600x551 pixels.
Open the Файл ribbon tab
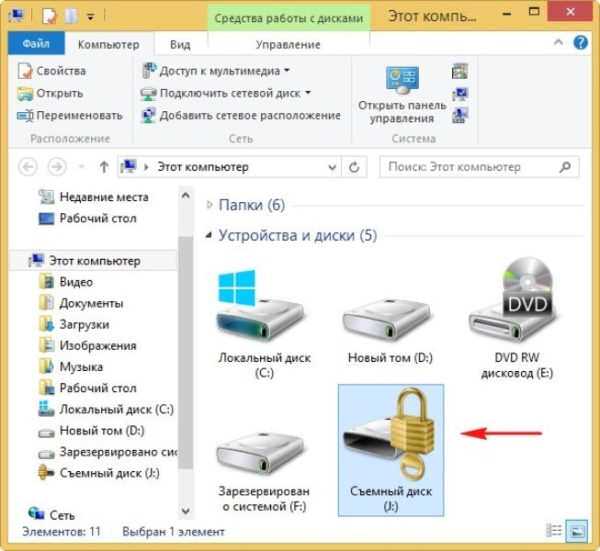point(36,44)
